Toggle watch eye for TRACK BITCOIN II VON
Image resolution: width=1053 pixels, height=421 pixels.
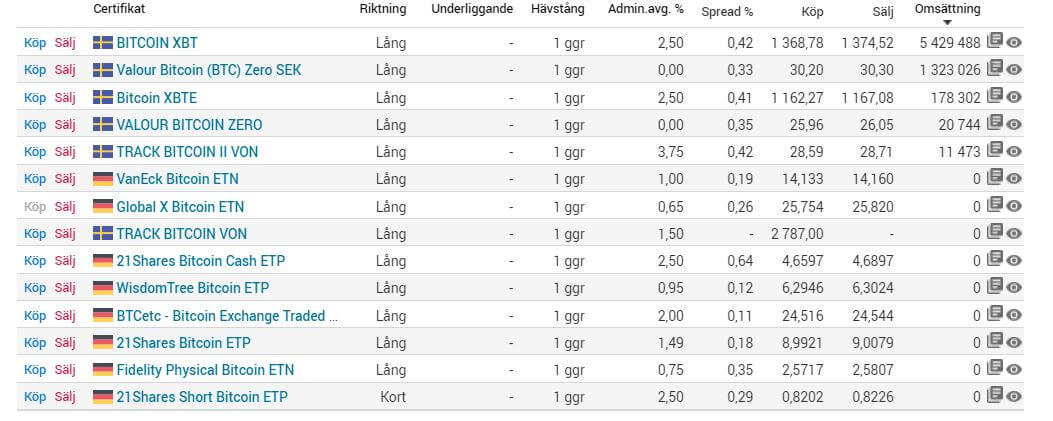pyautogui.click(x=1014, y=152)
